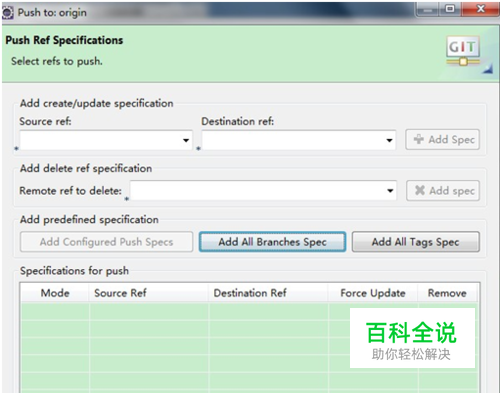Image resolution: width=500 pixels, height=393 pixels.
Task: Click the Add Spec button with plus icon
Action: click(x=442, y=139)
